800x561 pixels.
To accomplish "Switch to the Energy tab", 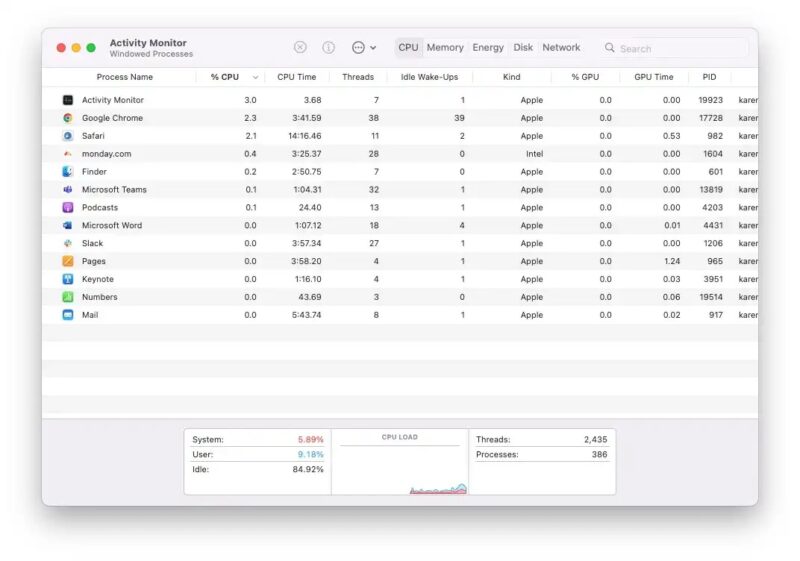I will click(x=488, y=47).
